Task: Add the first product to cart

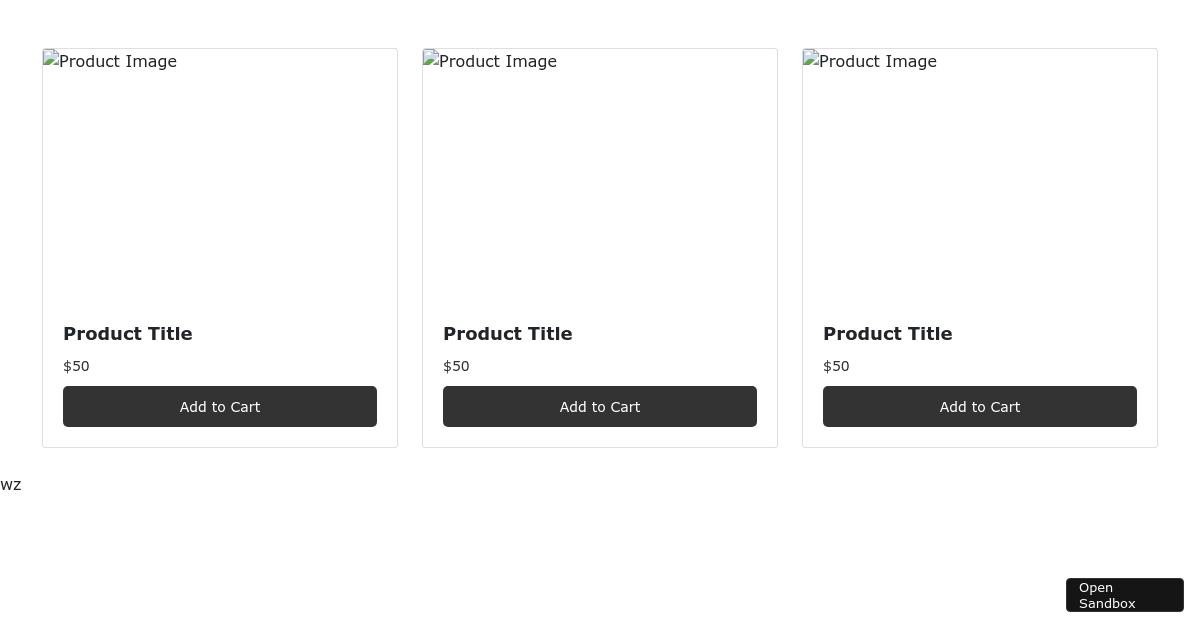Action: pos(220,406)
